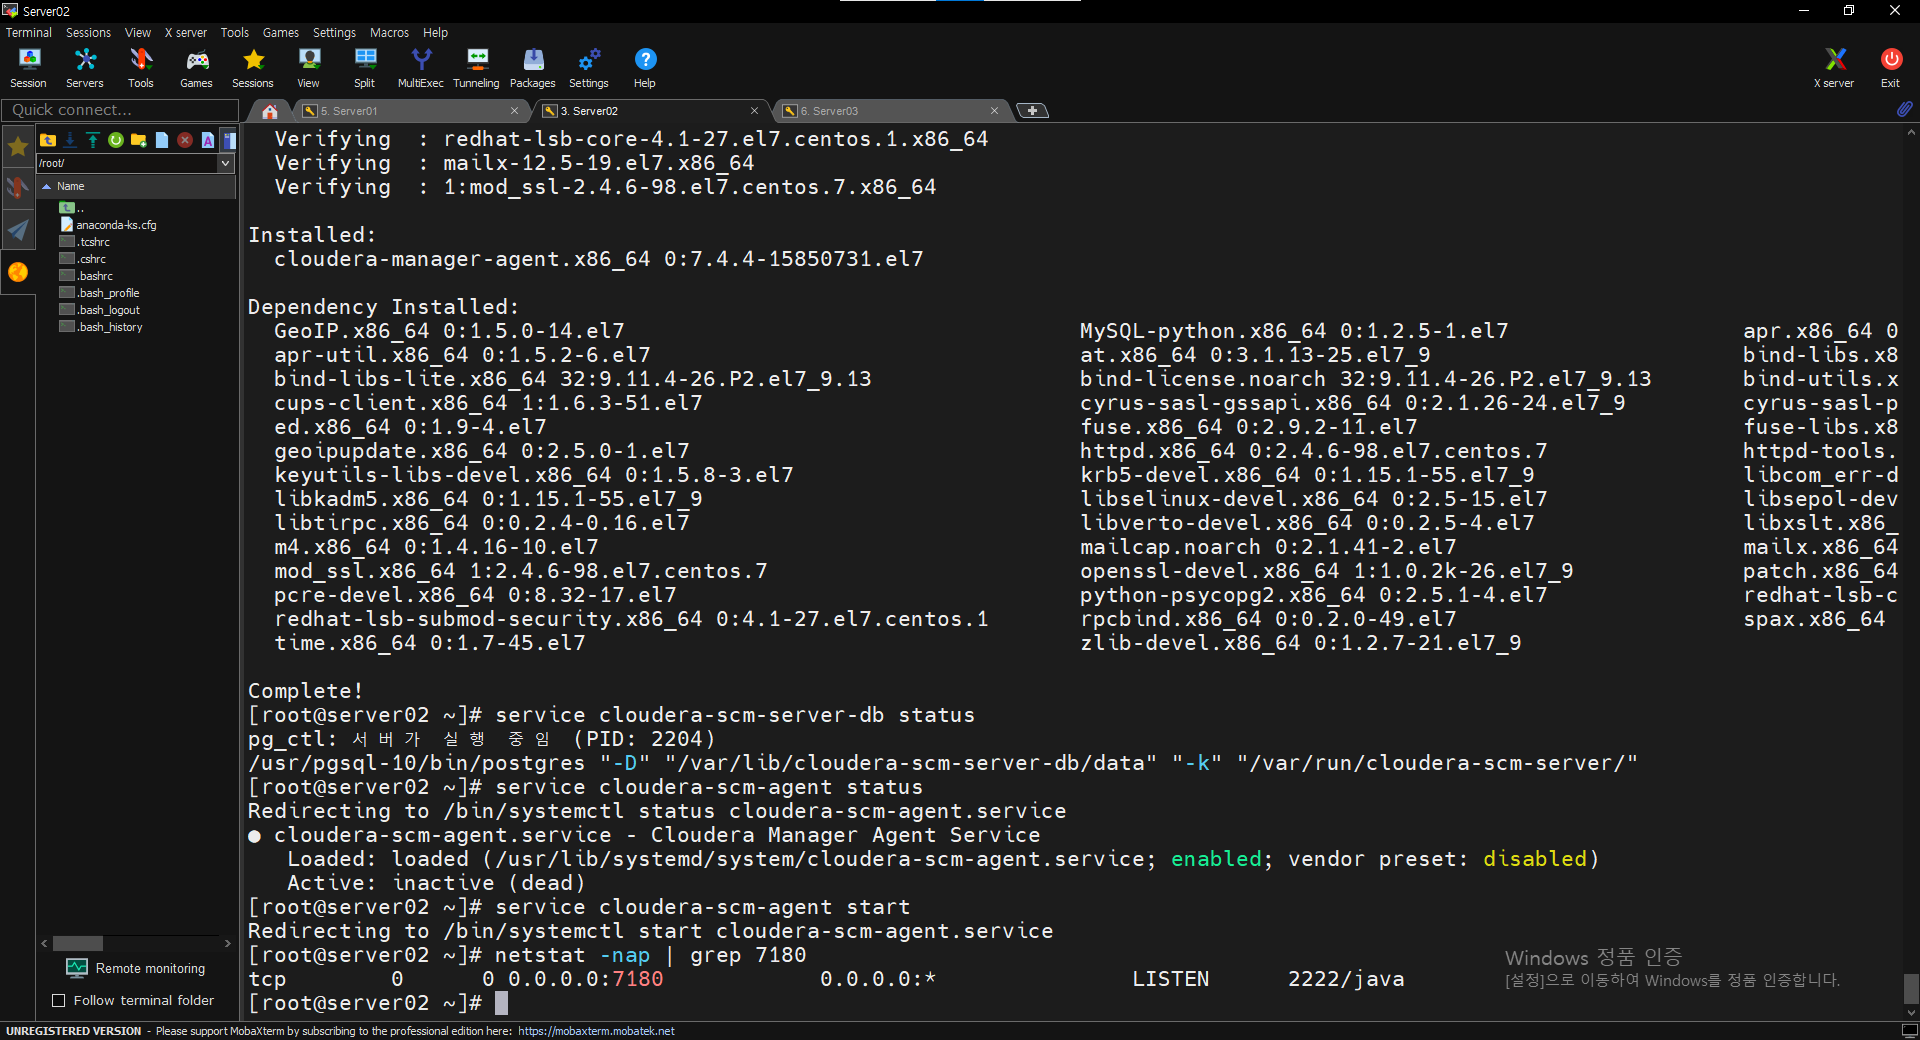Open the Terminal menu
The height and width of the screenshot is (1040, 1920).
click(29, 32)
